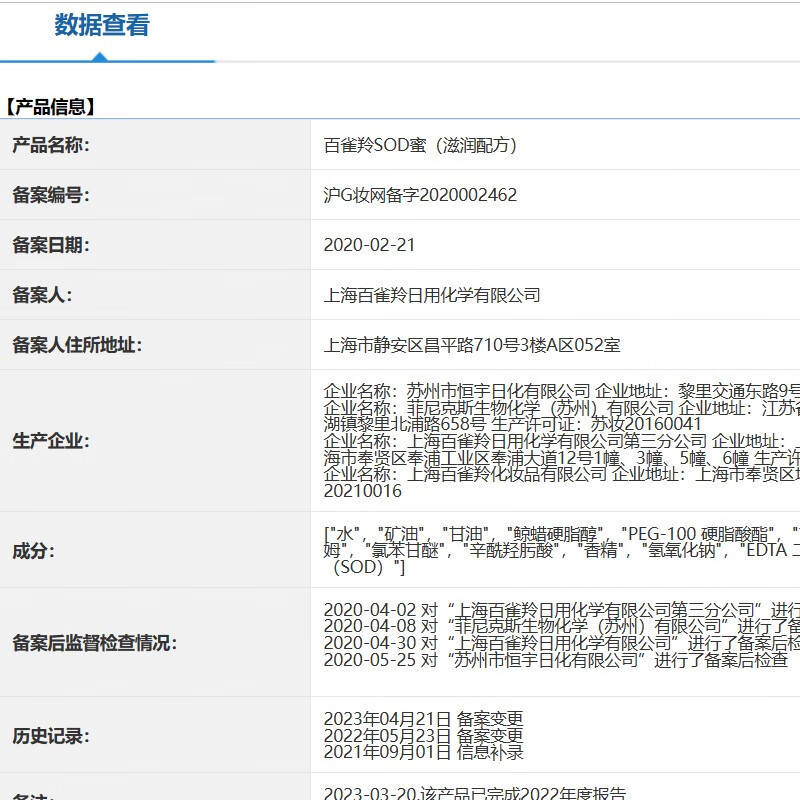Click the 2020-04-02 inspection entry
The width and height of the screenshot is (800, 800).
click(x=562, y=610)
